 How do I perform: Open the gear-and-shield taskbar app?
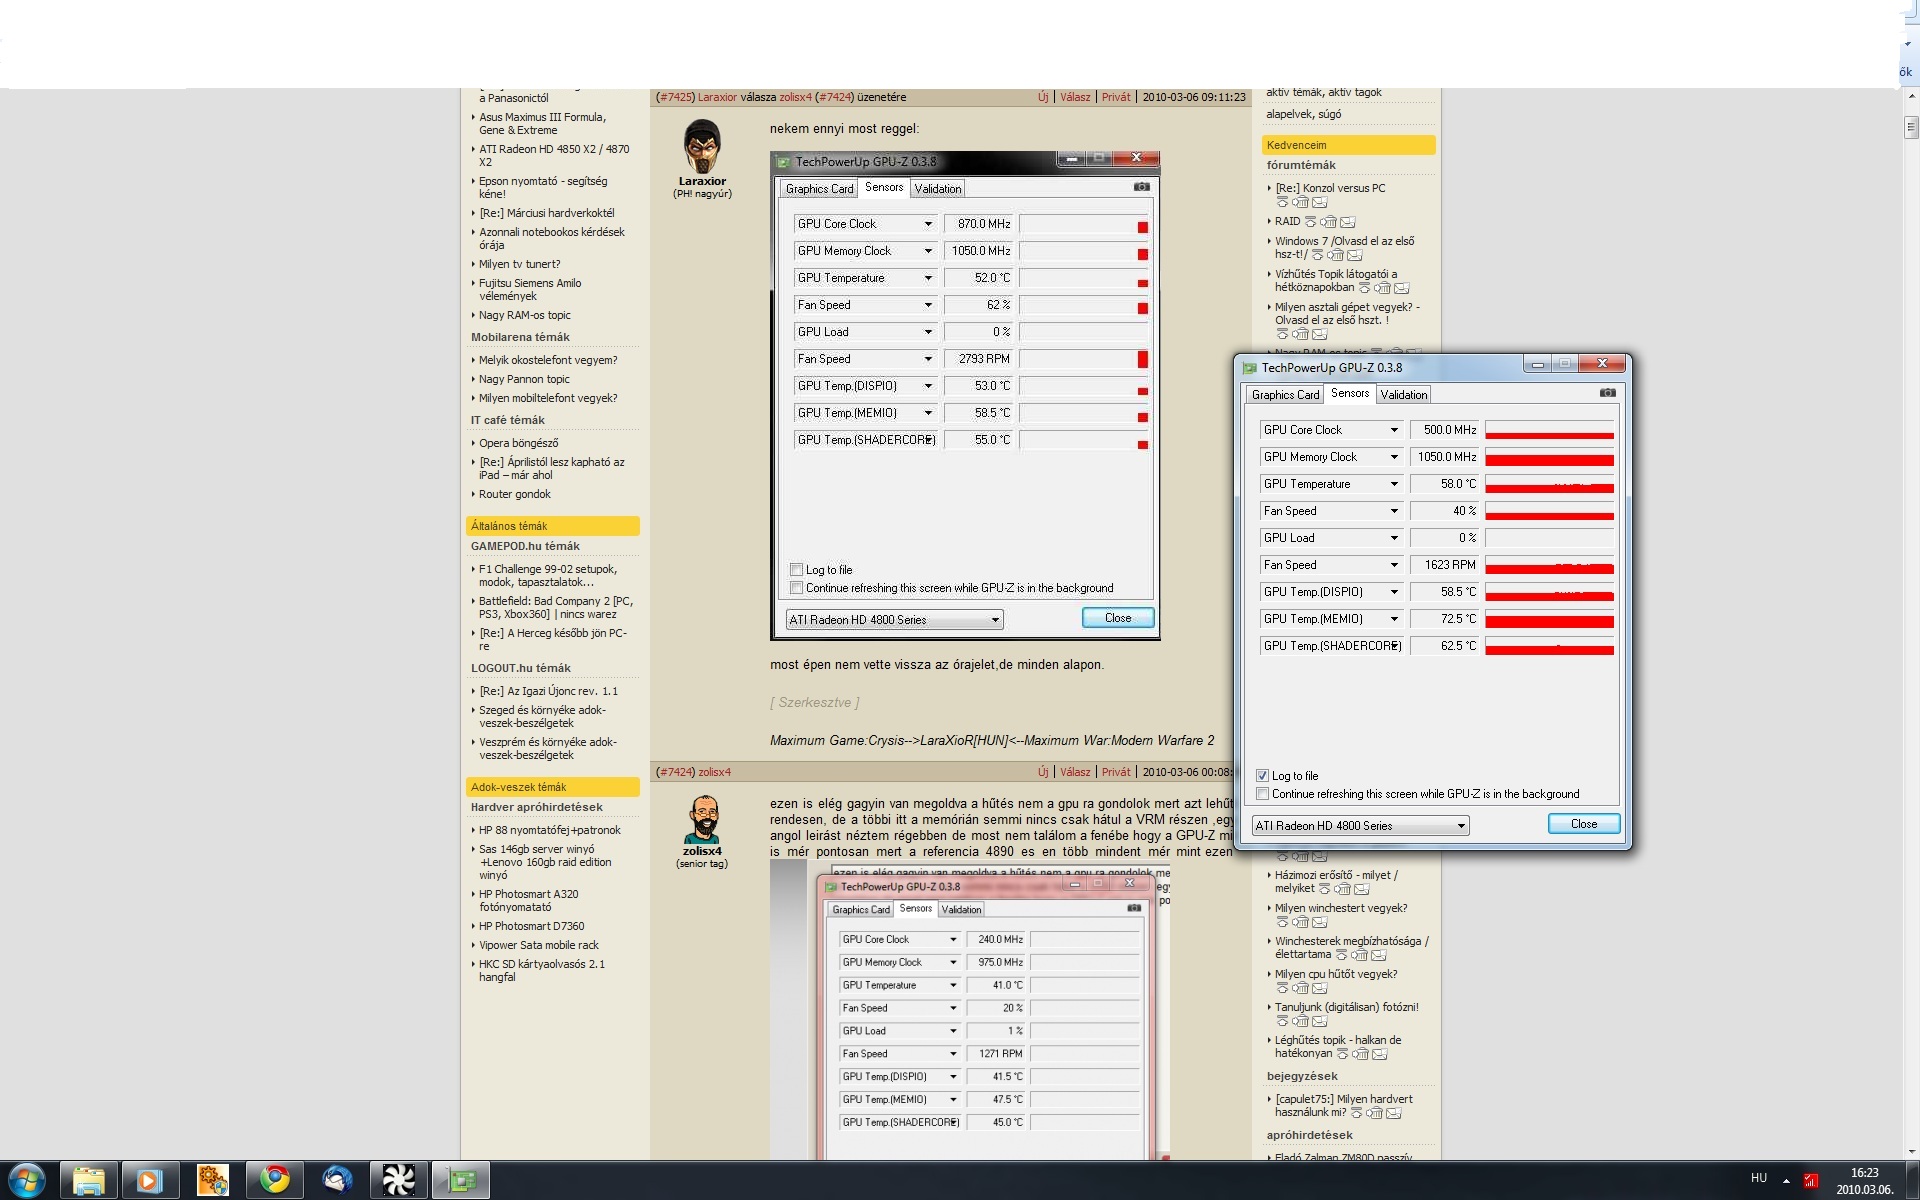212,1180
